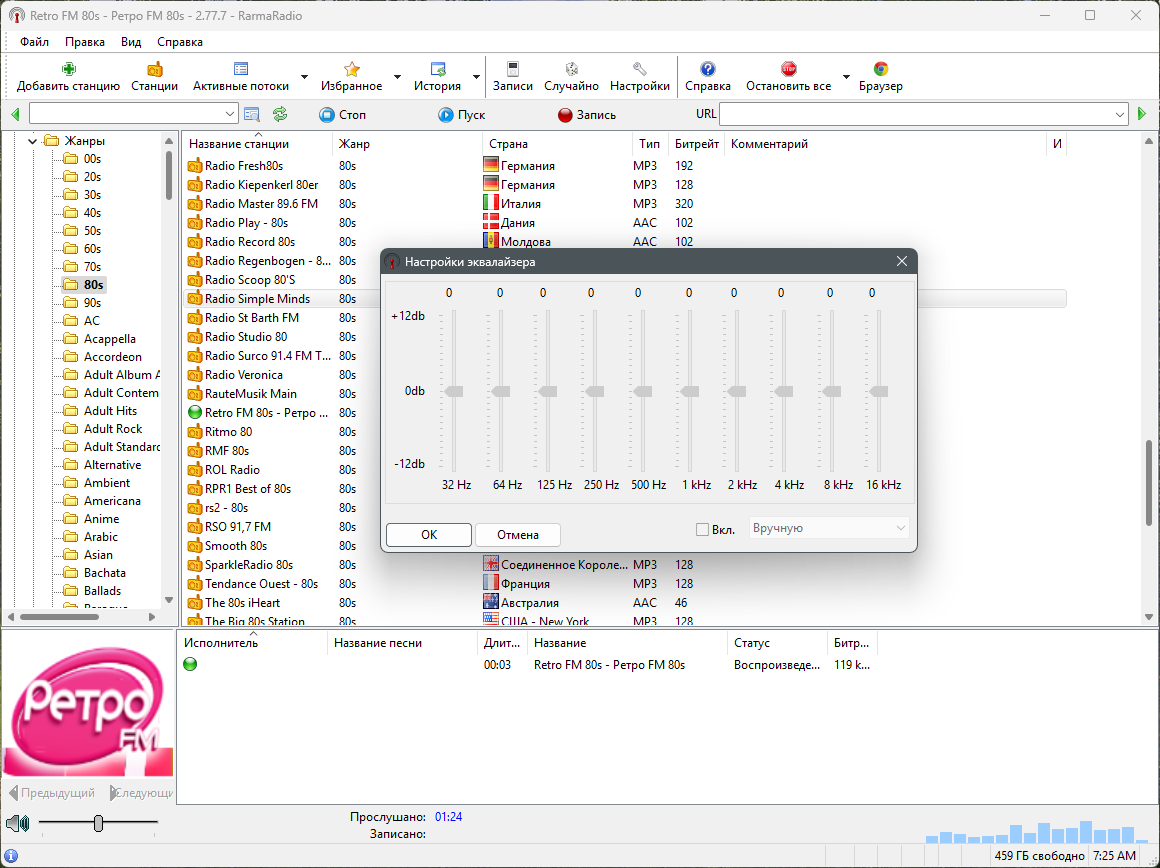Image resolution: width=1160 pixels, height=868 pixels.
Task: Click the Ретро FM station logo
Action: 88,709
